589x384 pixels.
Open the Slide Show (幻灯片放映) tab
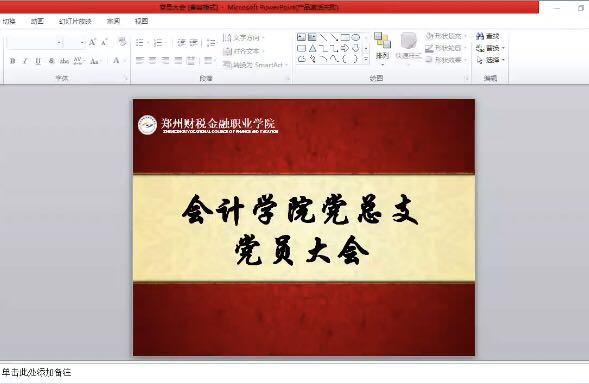tap(75, 21)
